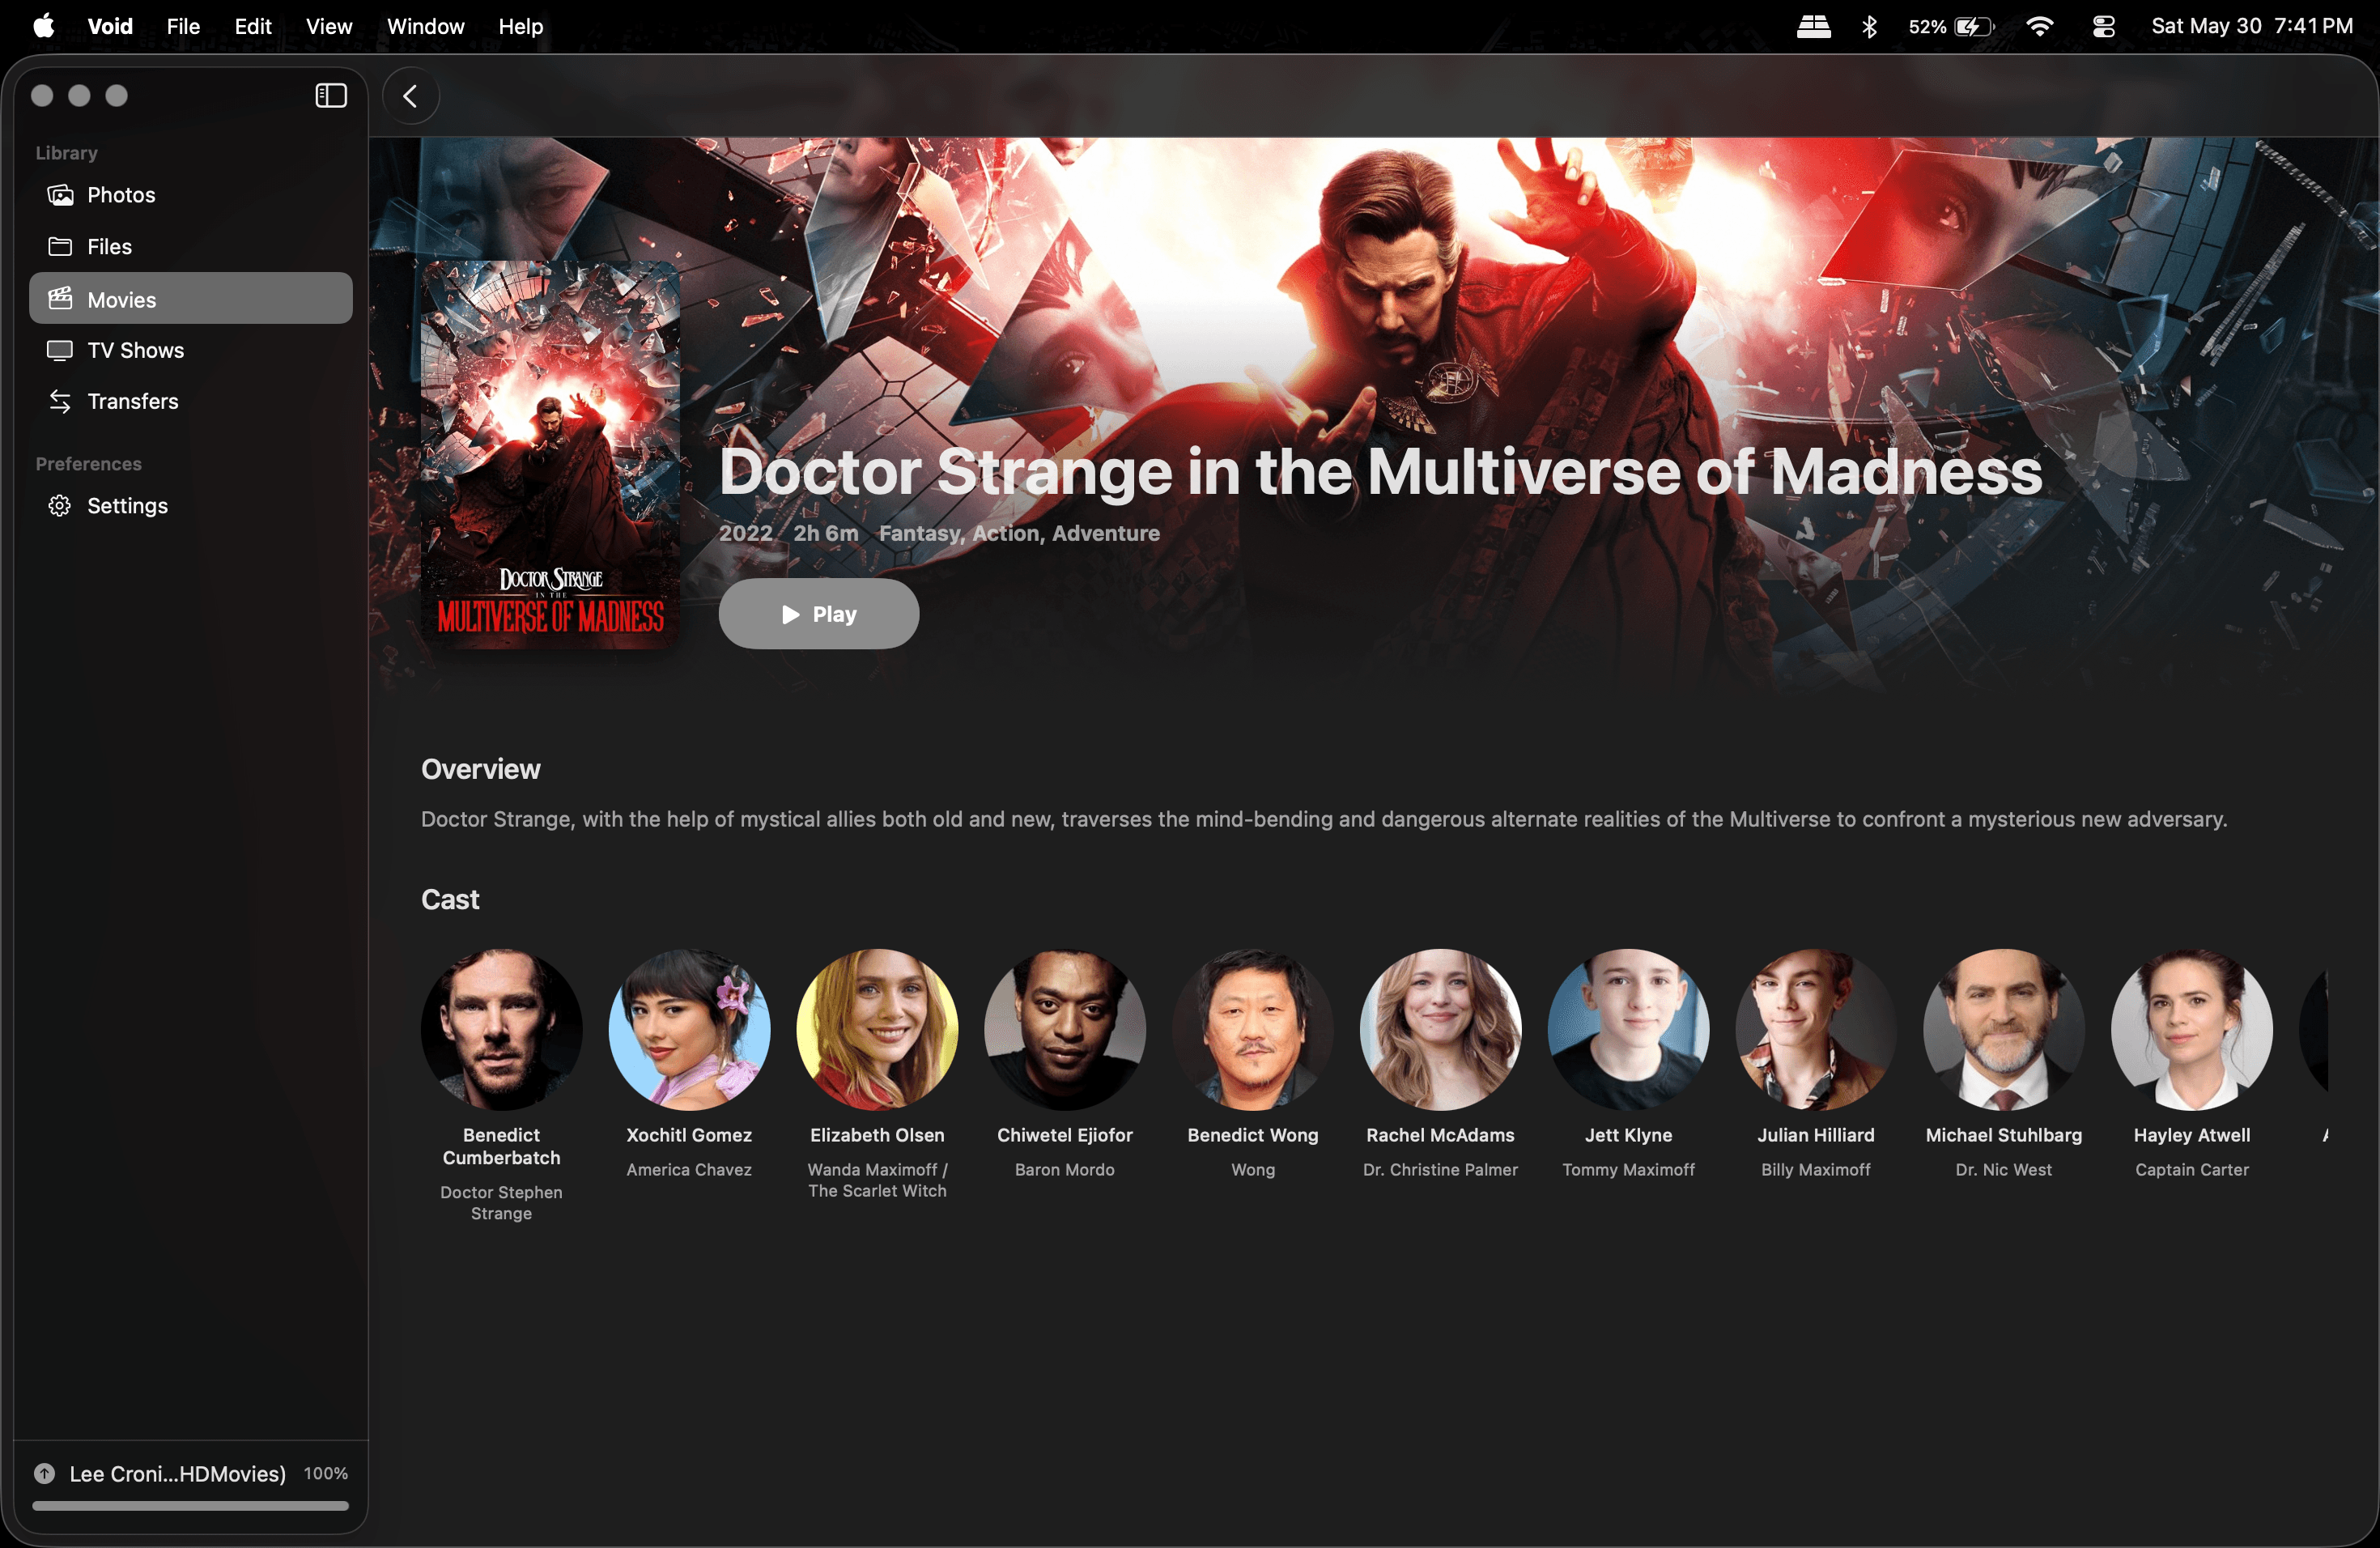Select Benedict Wong's cast photo
Image resolution: width=2380 pixels, height=1548 pixels.
(1253, 1030)
